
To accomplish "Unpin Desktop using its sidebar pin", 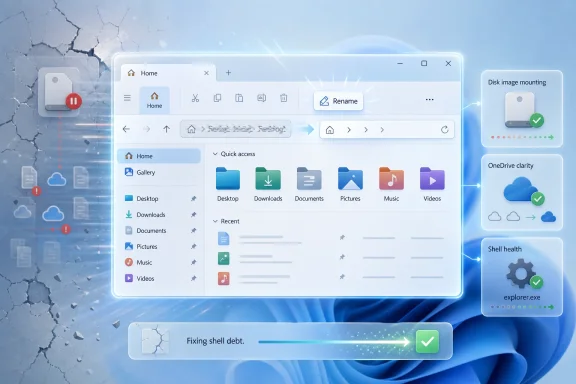I will pyautogui.click(x=194, y=199).
